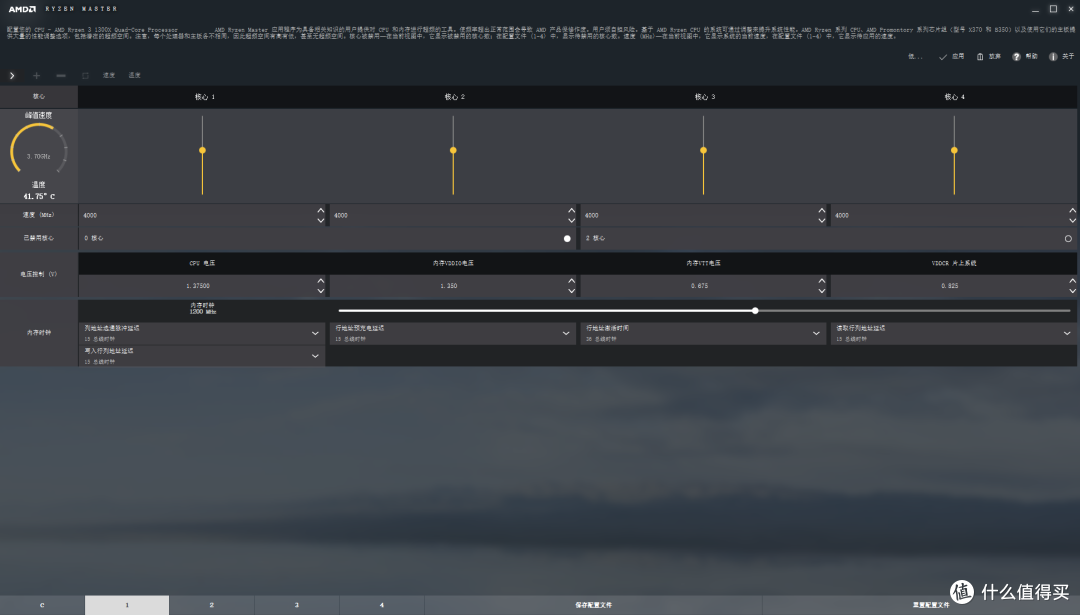Decrease core 1 speed with down arrow
Screen dimensions: 1080x615
321,220
